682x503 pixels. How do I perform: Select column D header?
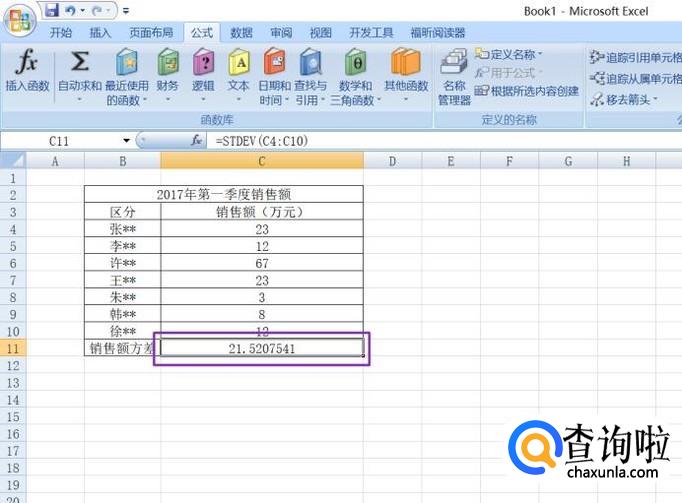[x=392, y=161]
